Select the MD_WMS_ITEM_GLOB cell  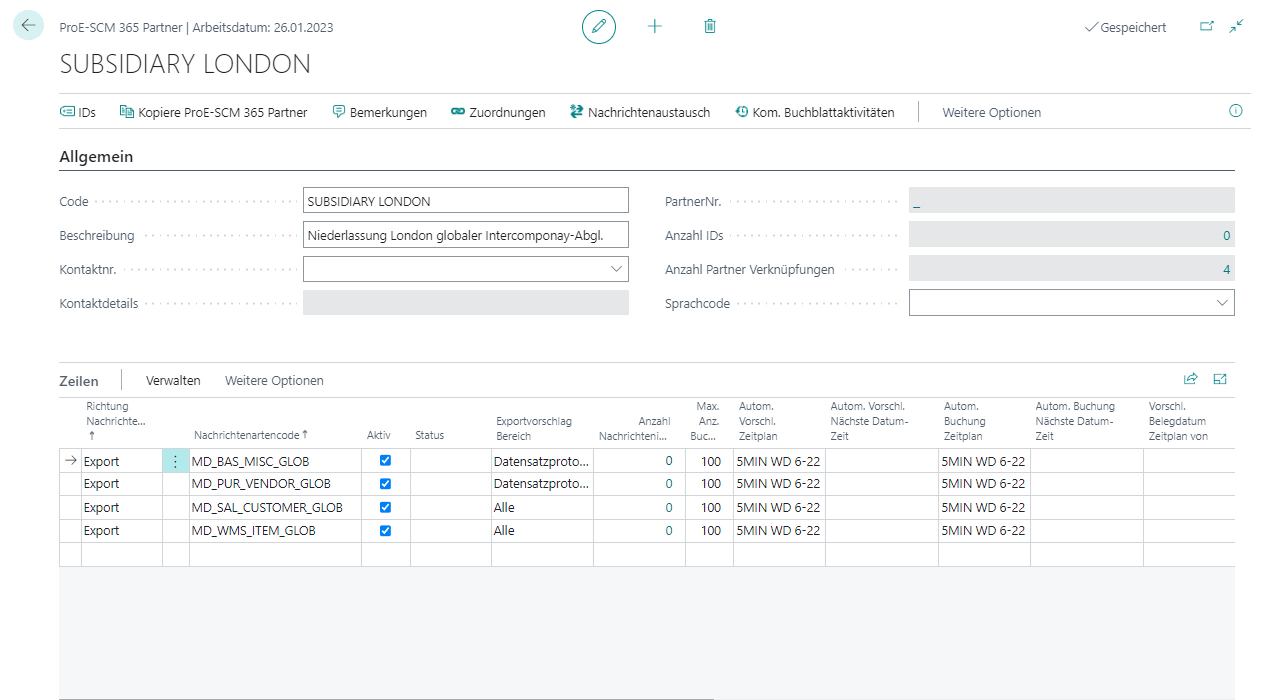pos(275,531)
